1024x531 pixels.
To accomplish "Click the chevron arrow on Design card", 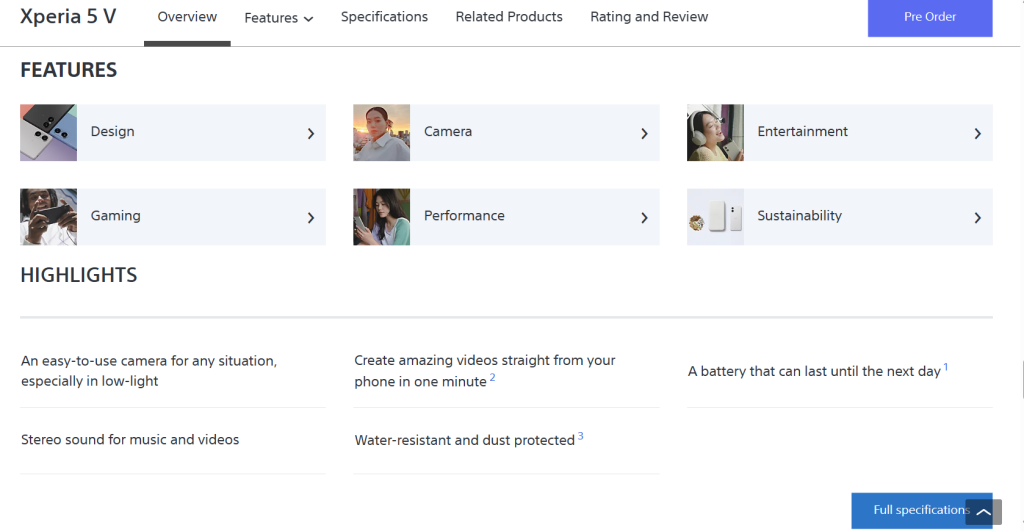I will [311, 133].
